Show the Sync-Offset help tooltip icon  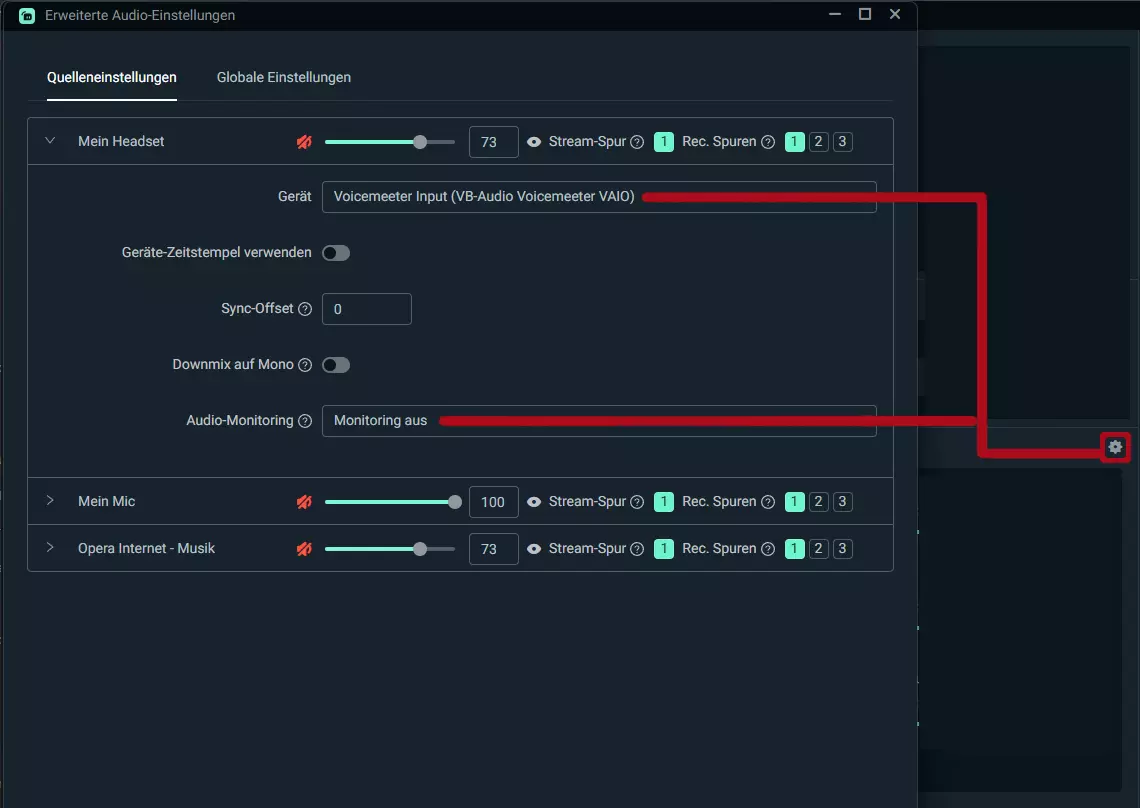[305, 309]
